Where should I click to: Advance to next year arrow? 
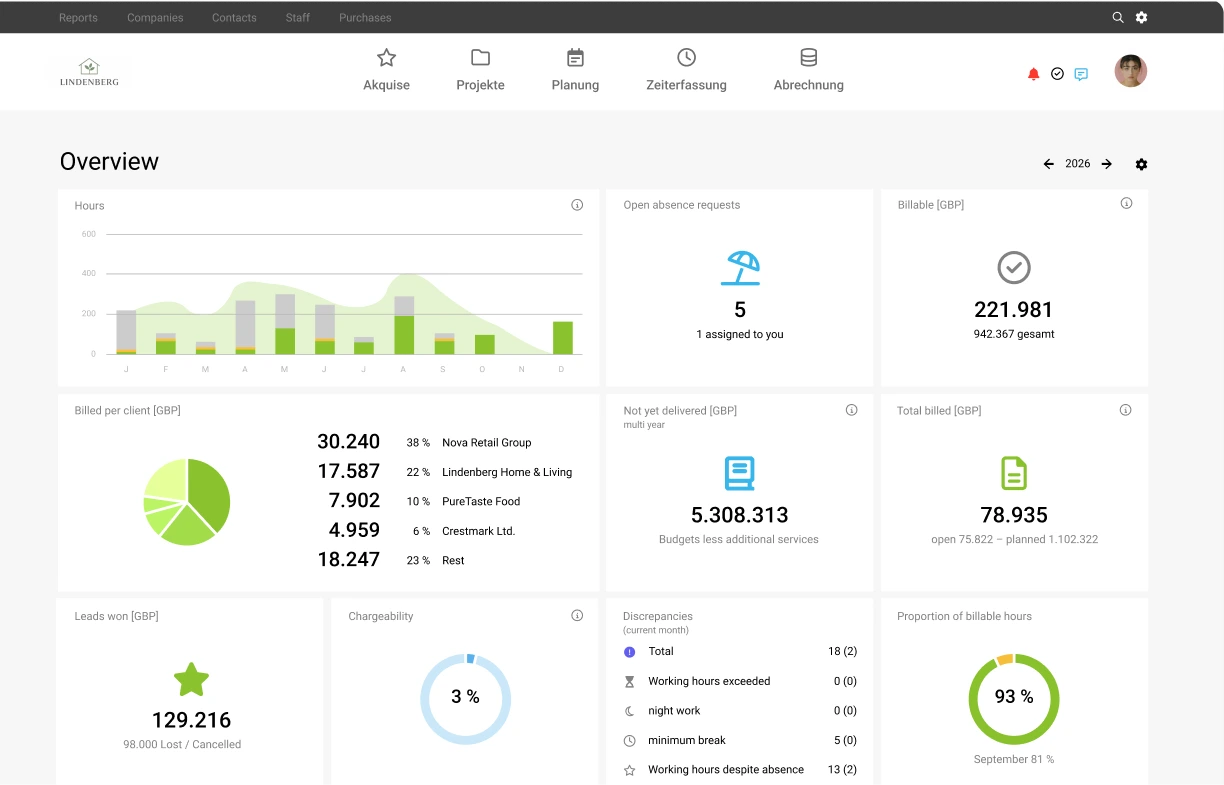pos(1107,164)
